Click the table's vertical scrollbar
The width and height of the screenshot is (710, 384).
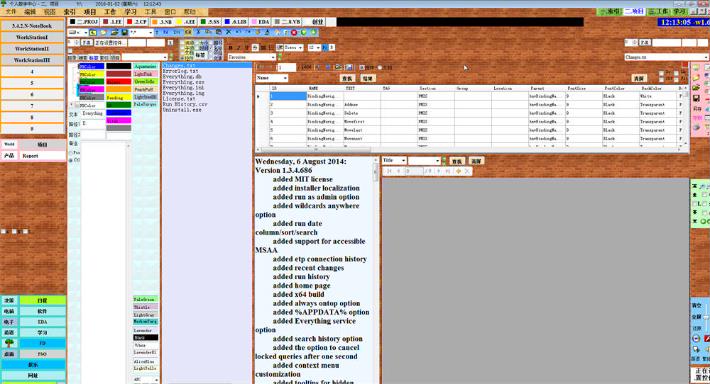686,118
